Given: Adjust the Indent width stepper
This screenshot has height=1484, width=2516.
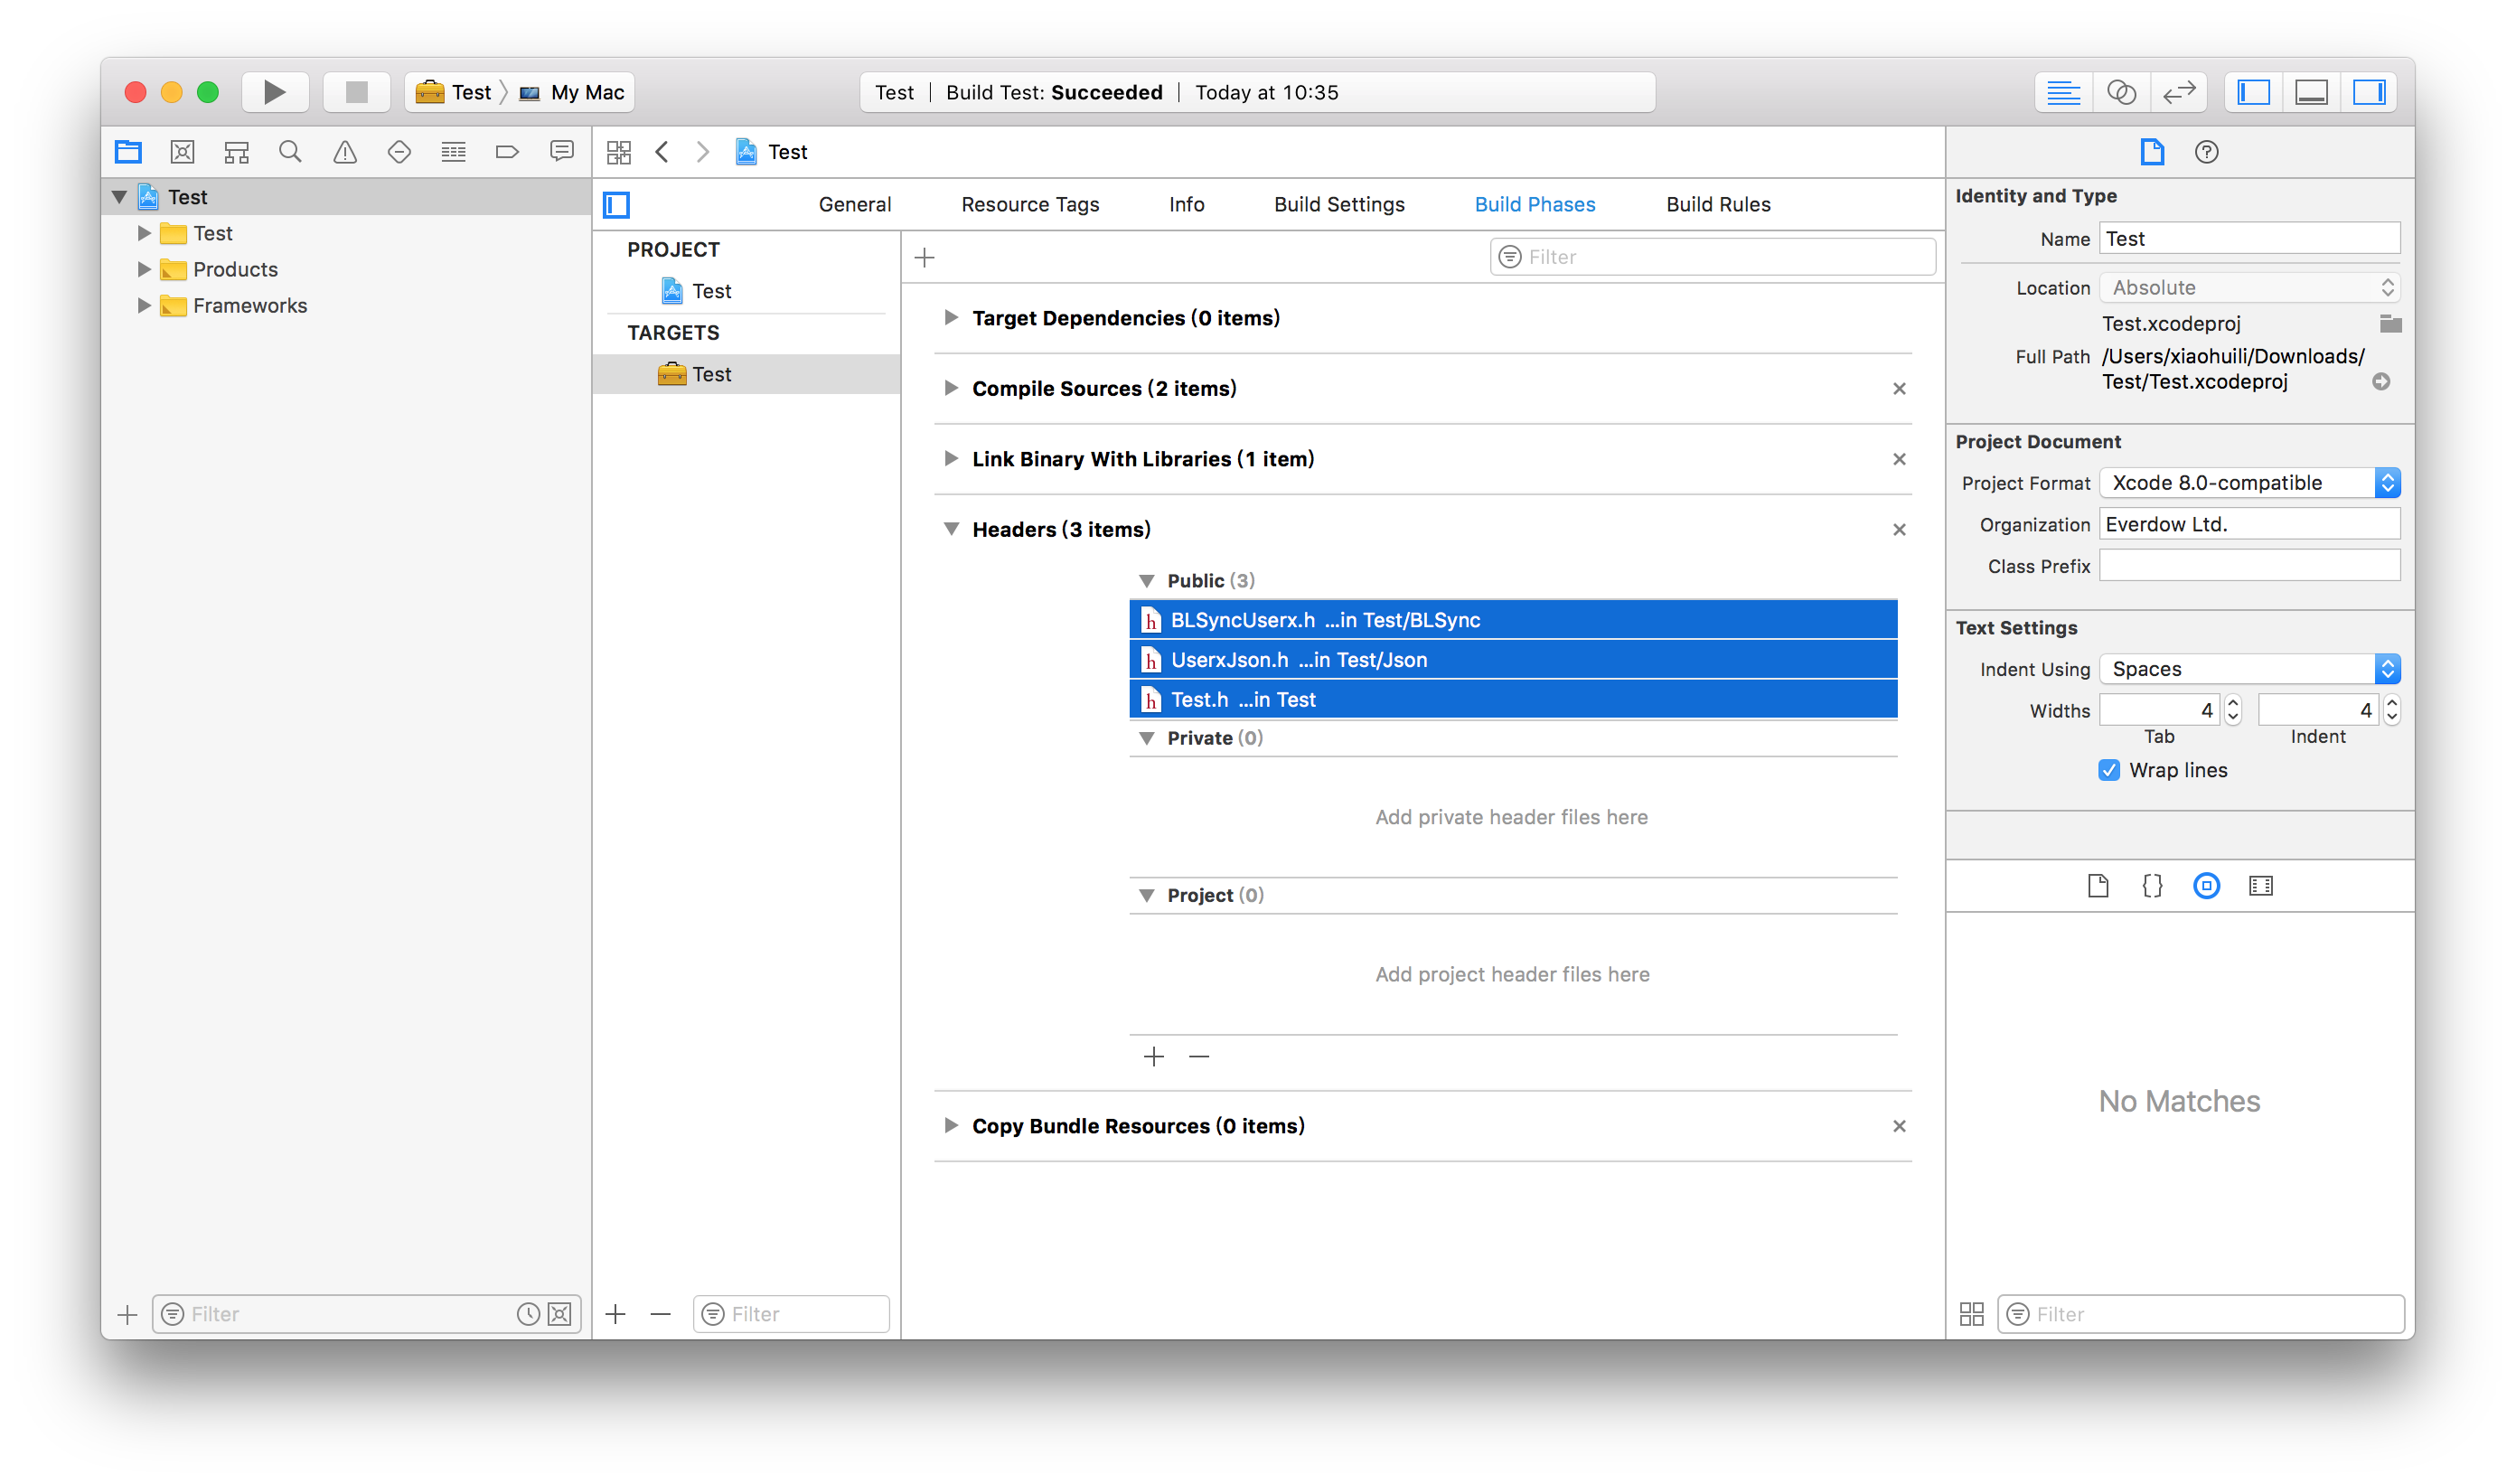Looking at the screenshot, I should 2392,710.
